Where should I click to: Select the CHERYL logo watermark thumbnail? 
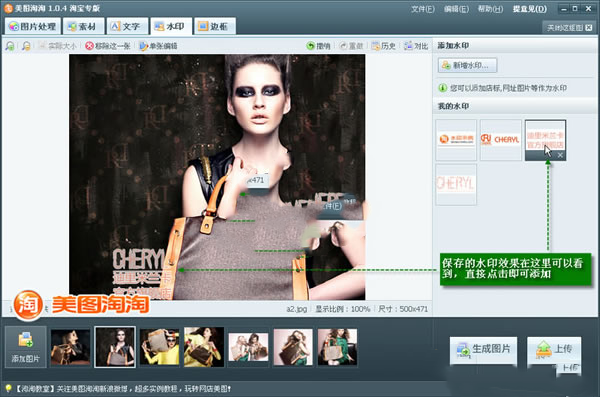(x=501, y=140)
